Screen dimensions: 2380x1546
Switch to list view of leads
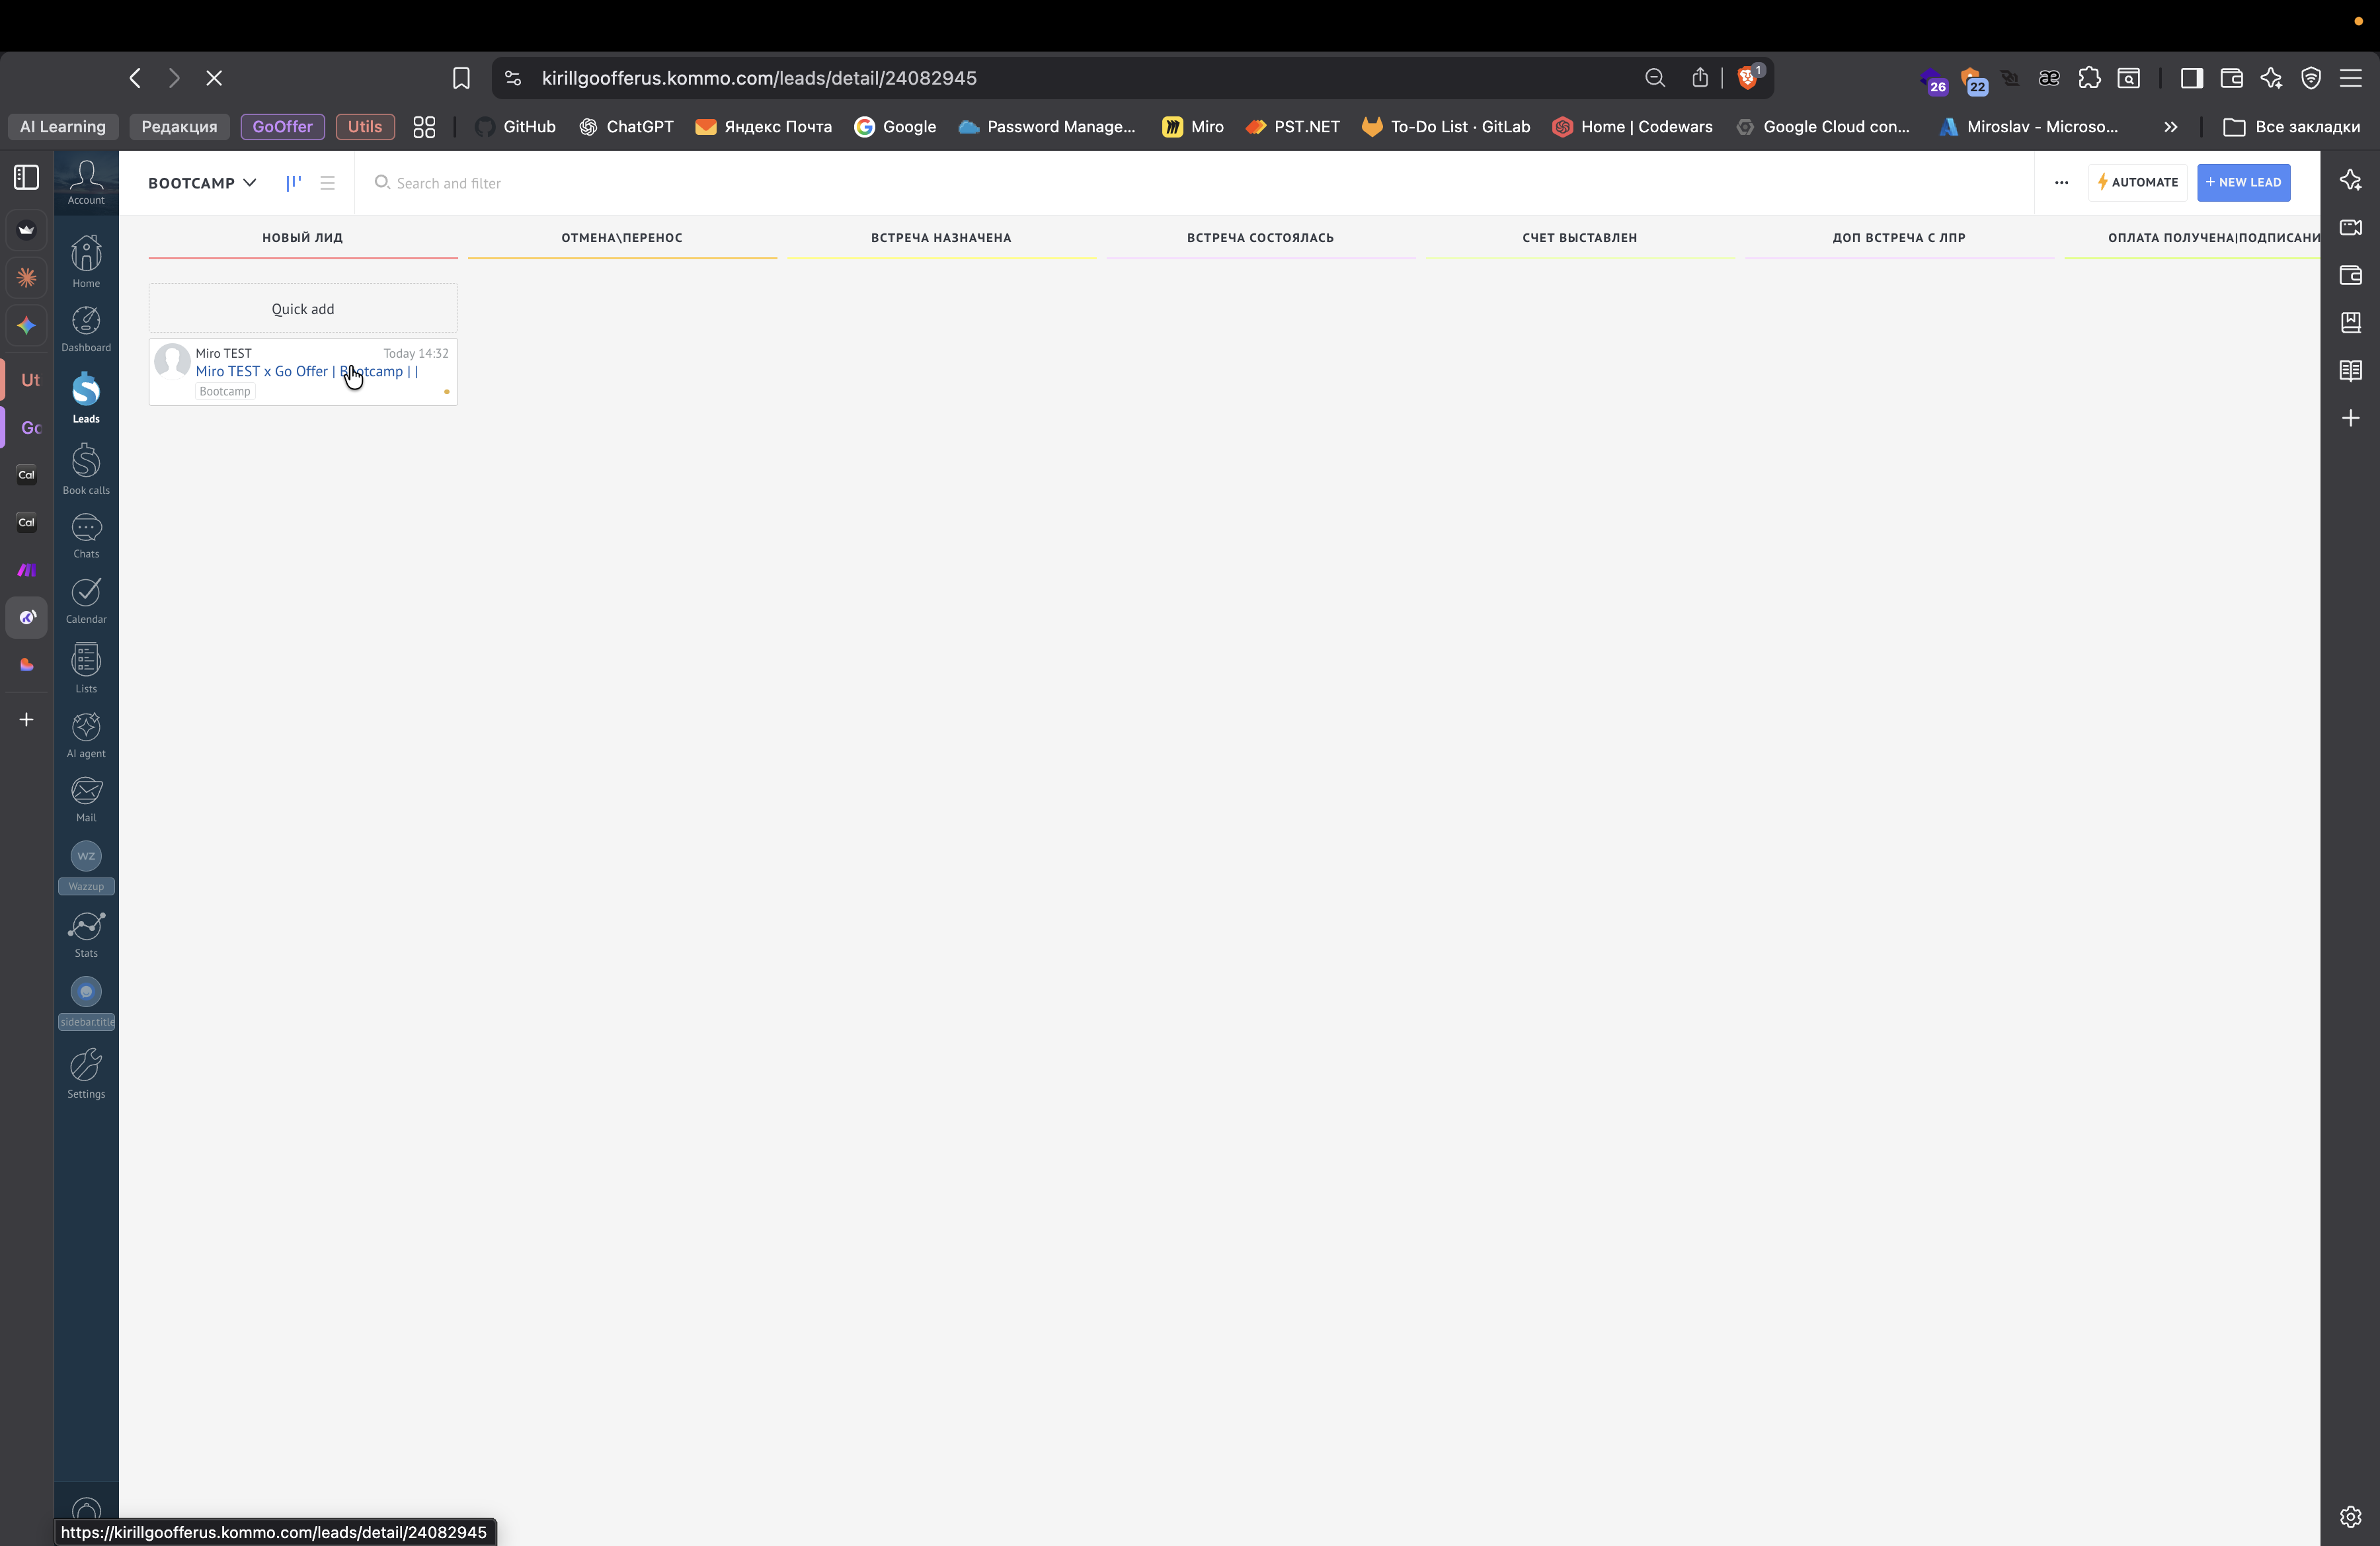(x=327, y=183)
